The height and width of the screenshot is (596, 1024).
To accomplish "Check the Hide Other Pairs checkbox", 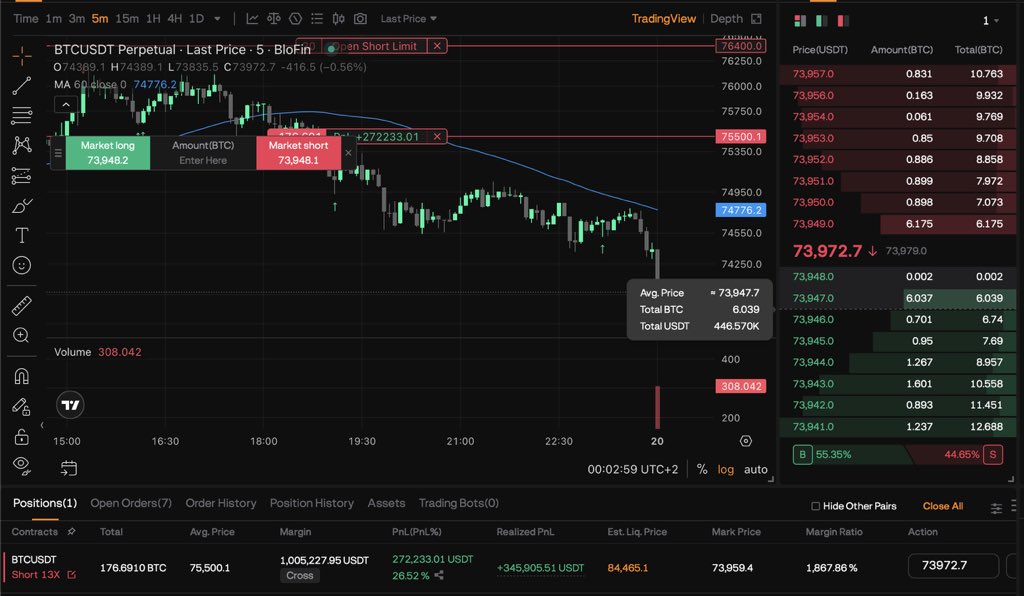I will coord(815,506).
